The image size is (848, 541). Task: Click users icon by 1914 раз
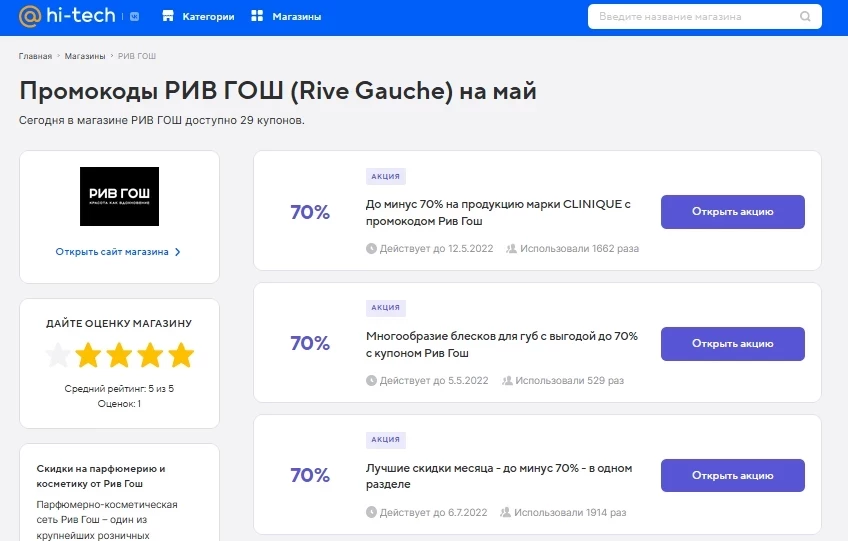pos(505,512)
